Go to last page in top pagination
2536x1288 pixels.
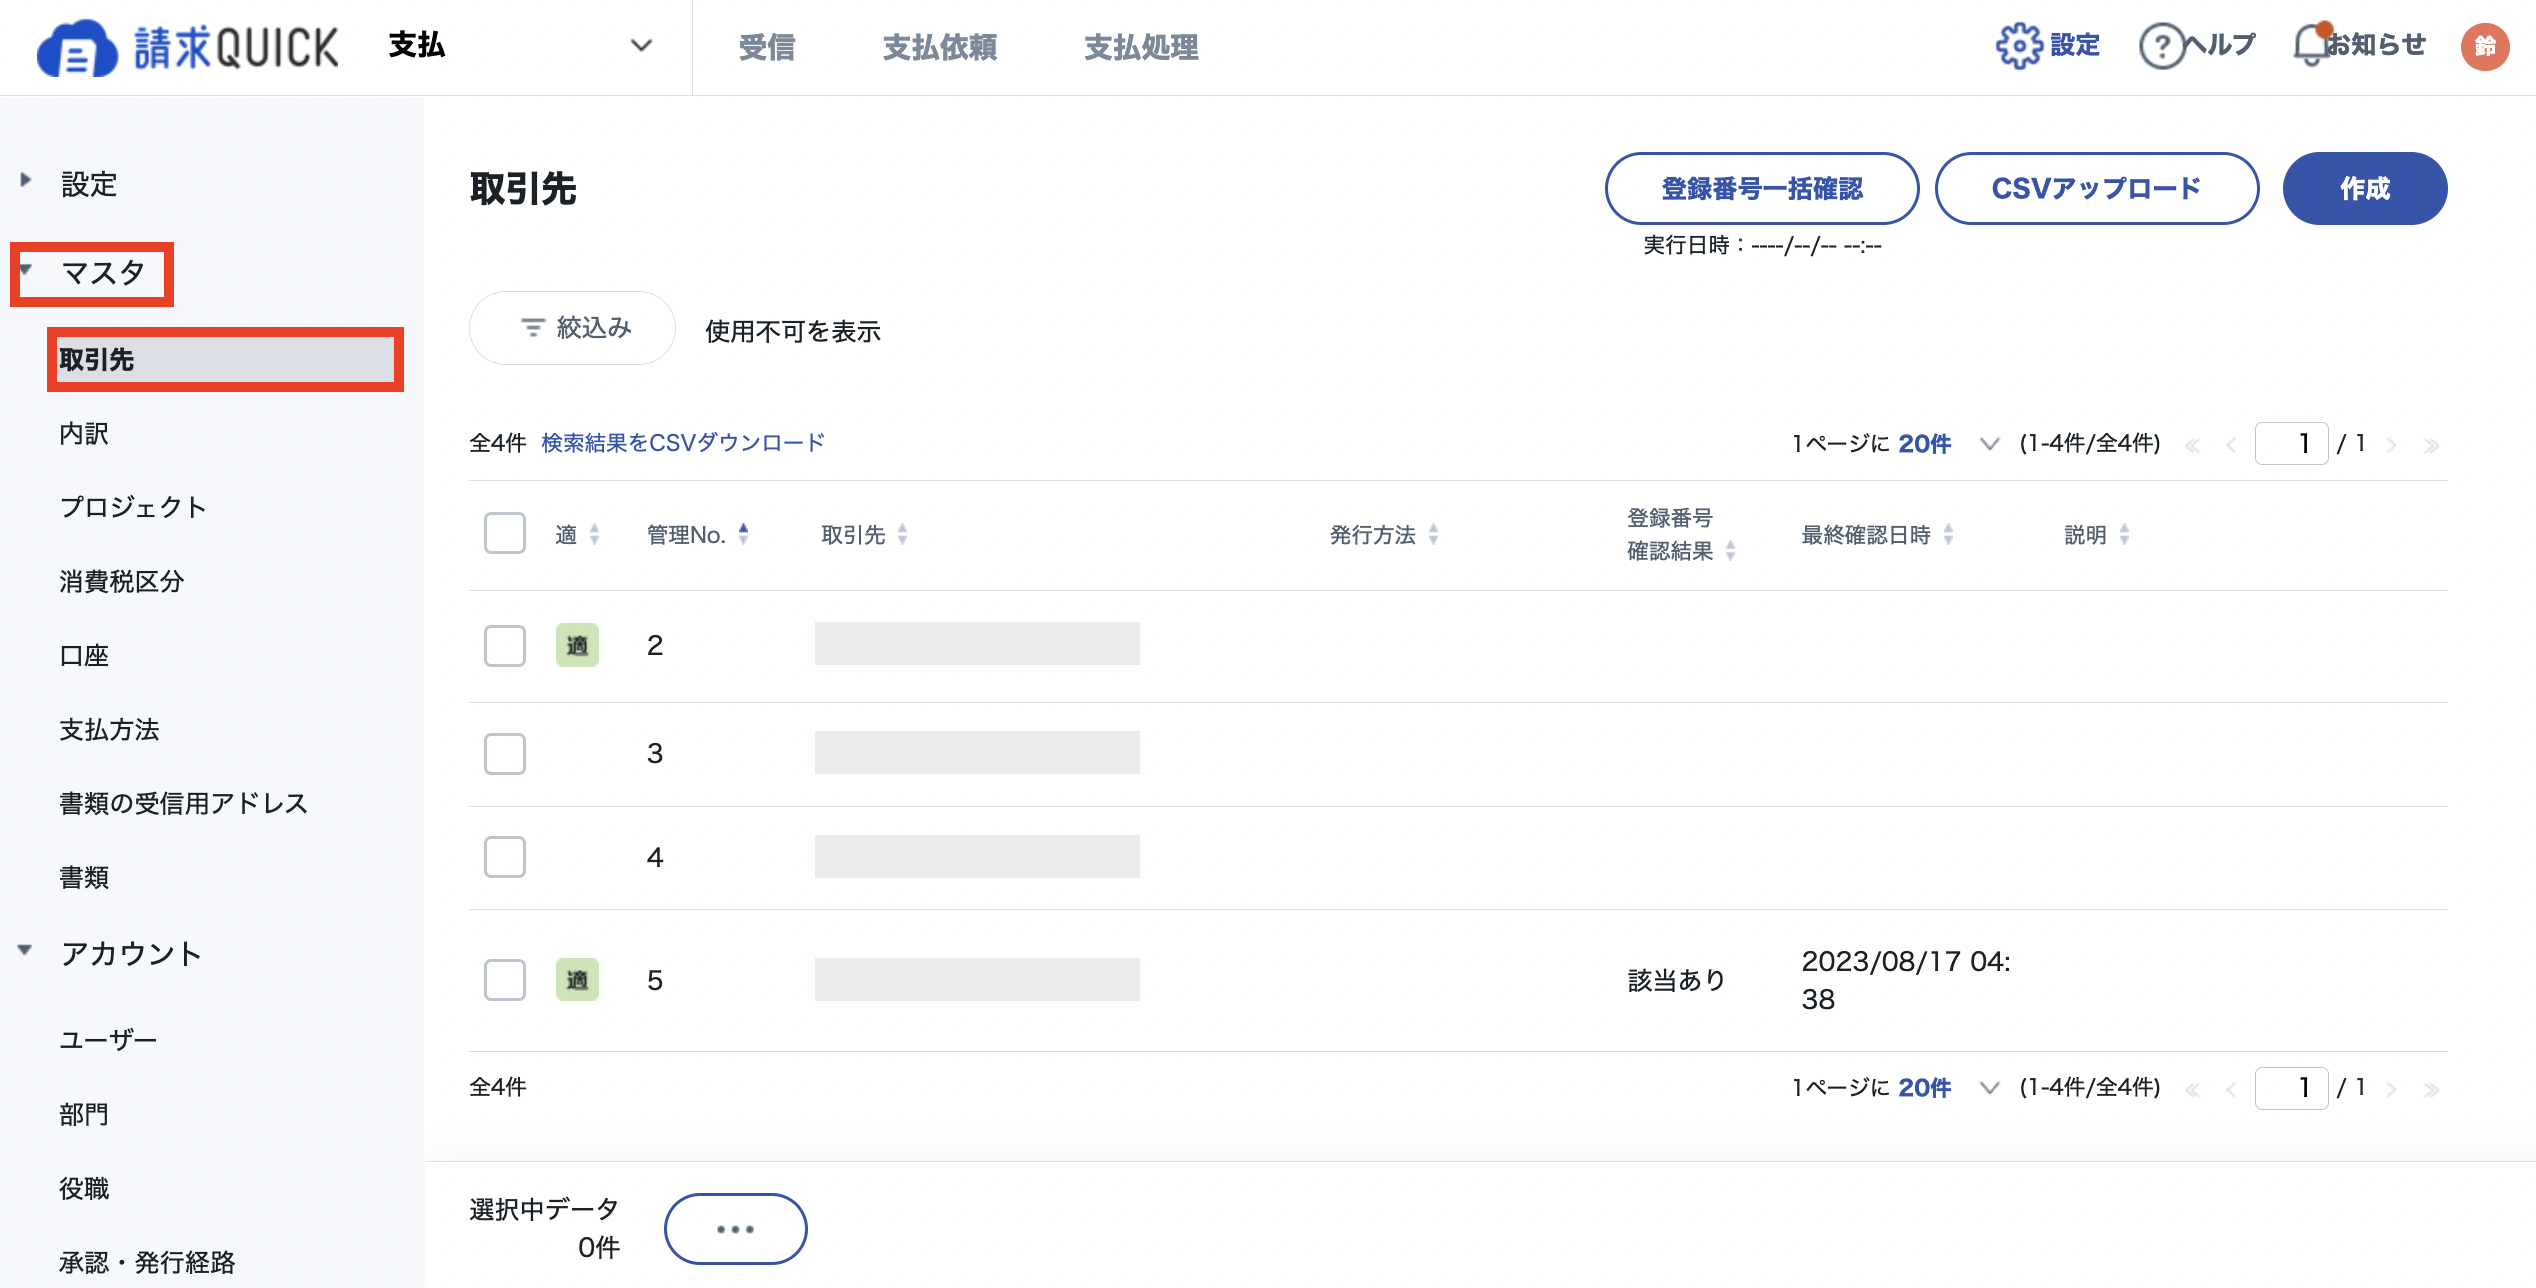[2431, 445]
